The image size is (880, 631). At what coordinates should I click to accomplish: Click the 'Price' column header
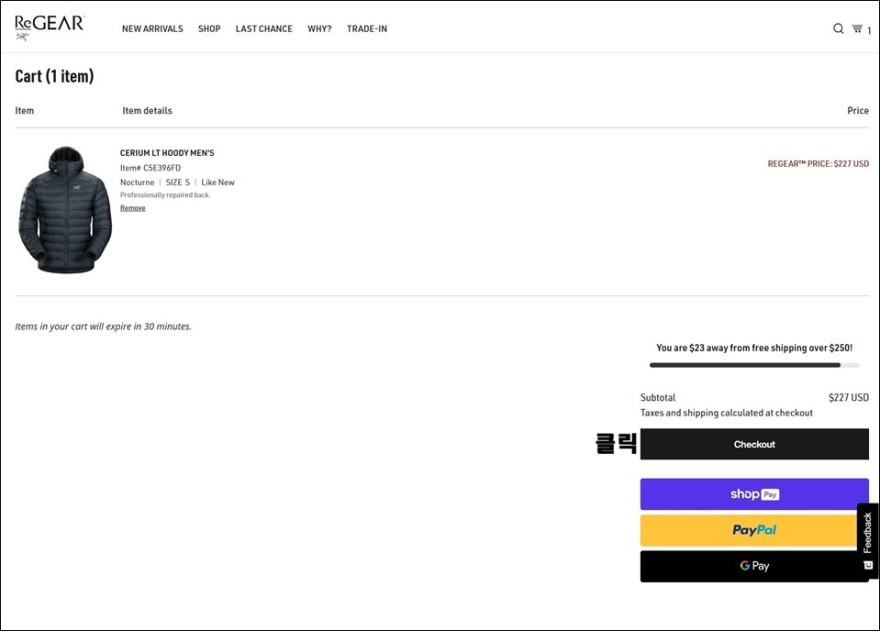click(x=858, y=111)
